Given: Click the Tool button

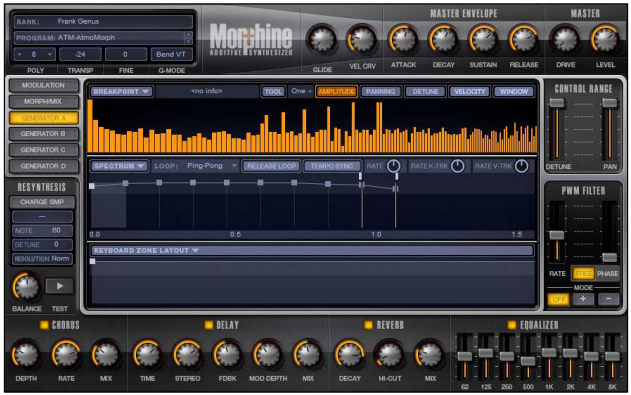Looking at the screenshot, I should (273, 91).
